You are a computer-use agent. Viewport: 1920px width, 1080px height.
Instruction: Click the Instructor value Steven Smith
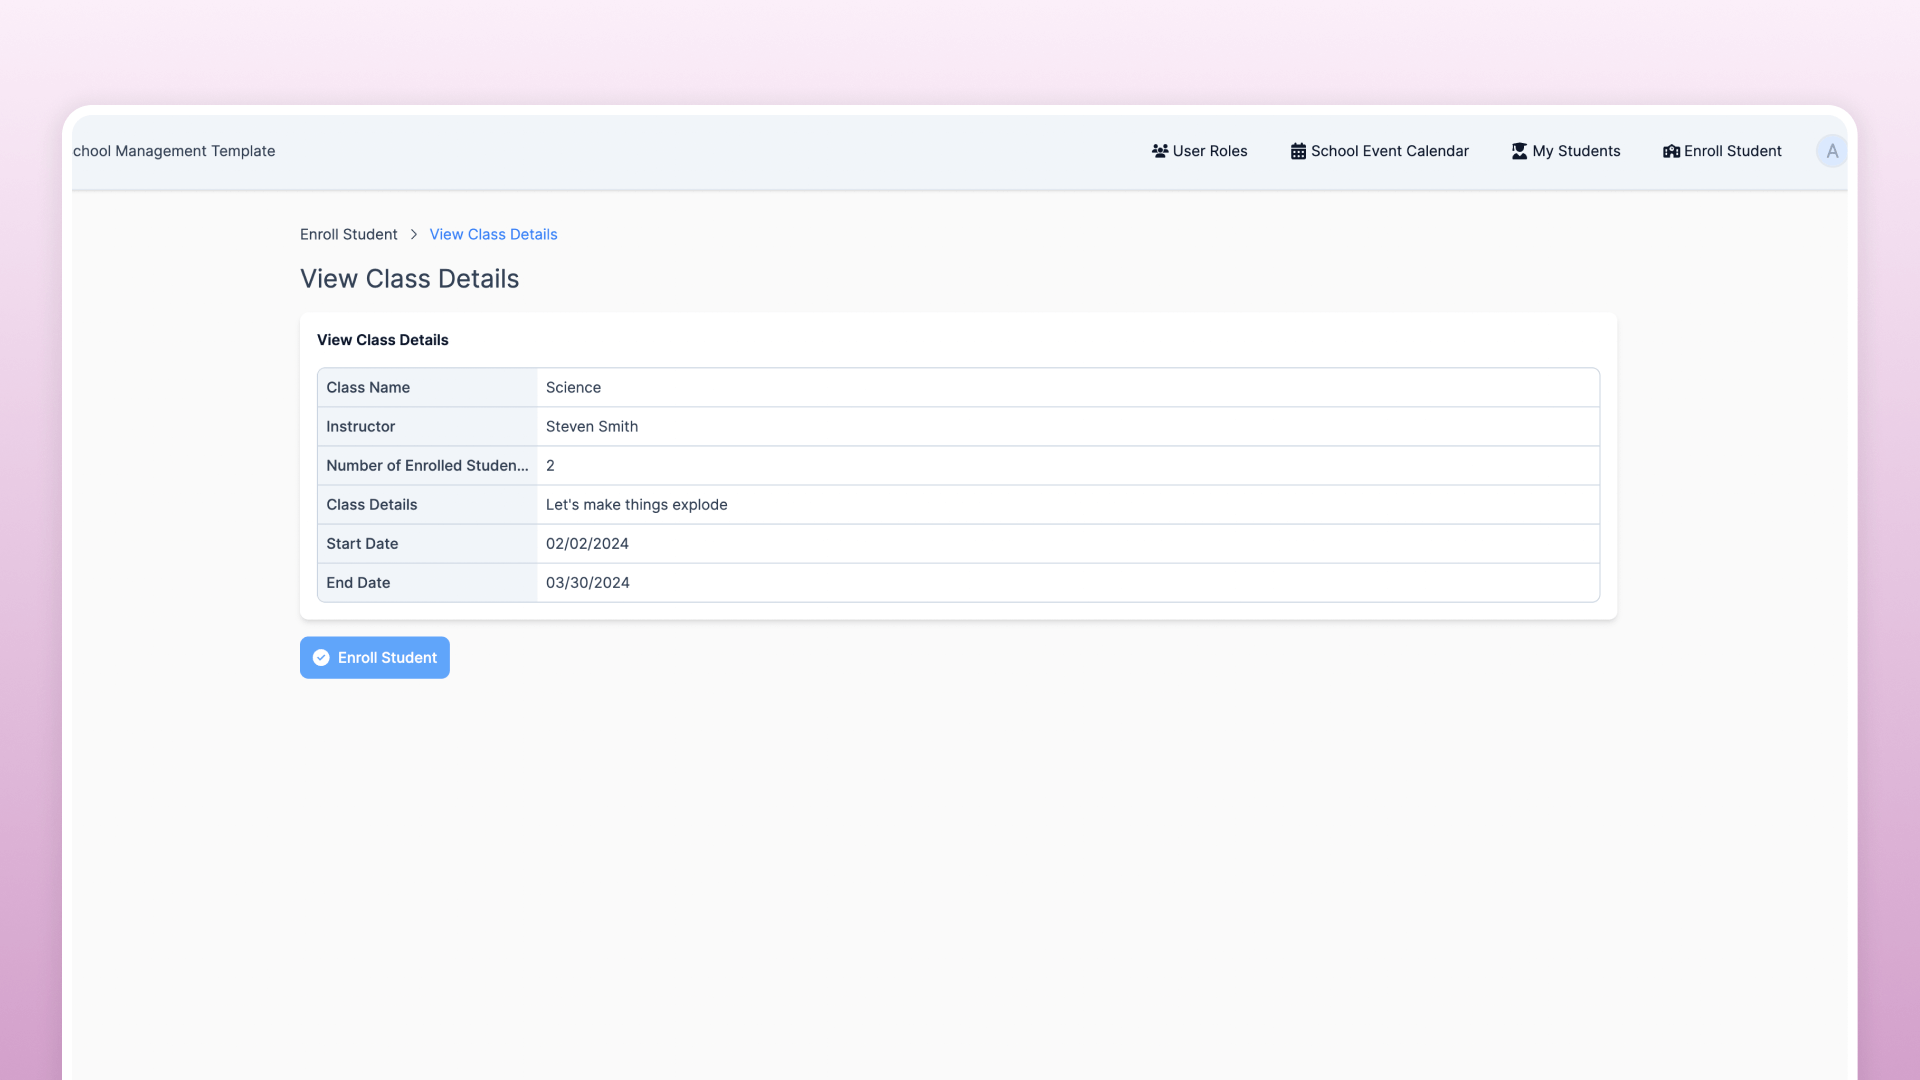(591, 427)
